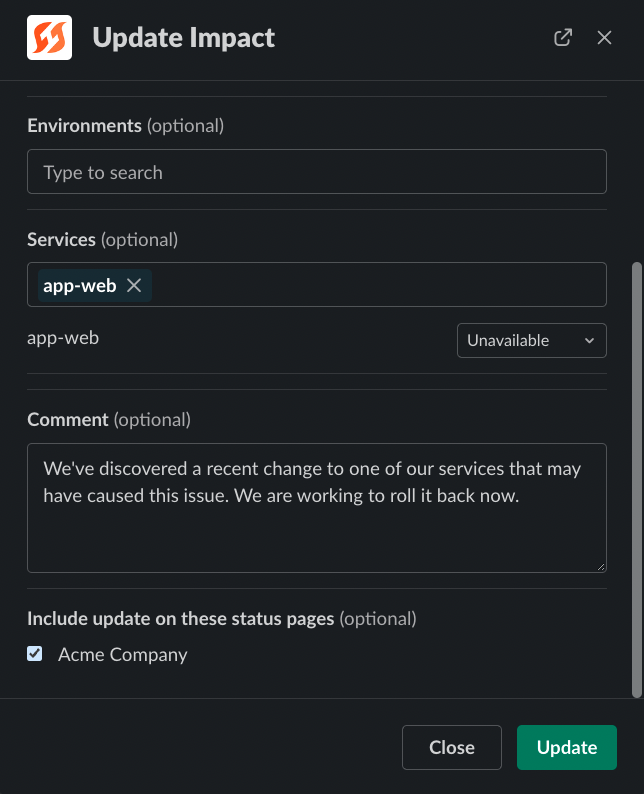The image size is (644, 794).
Task: Click inside the Services selection field
Action: 380,285
